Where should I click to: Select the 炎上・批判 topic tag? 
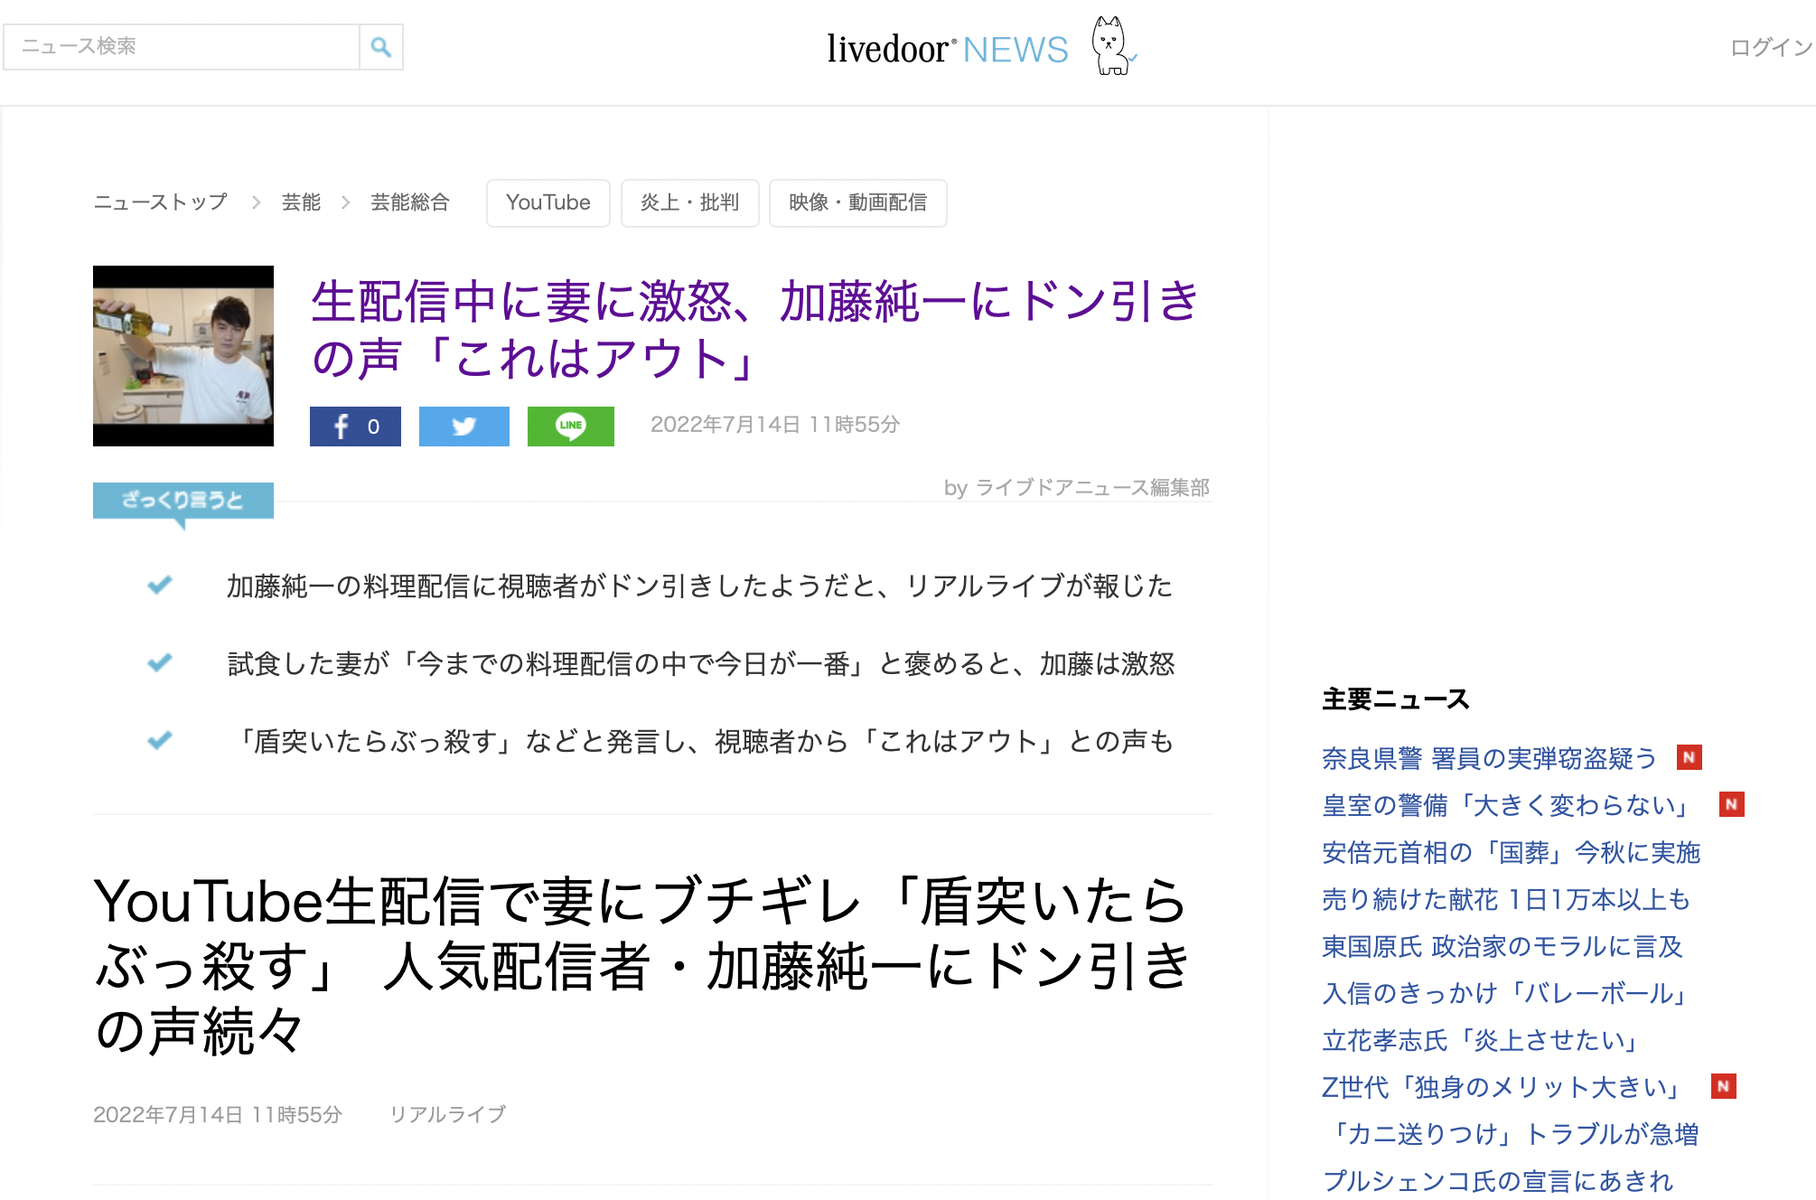coord(690,203)
